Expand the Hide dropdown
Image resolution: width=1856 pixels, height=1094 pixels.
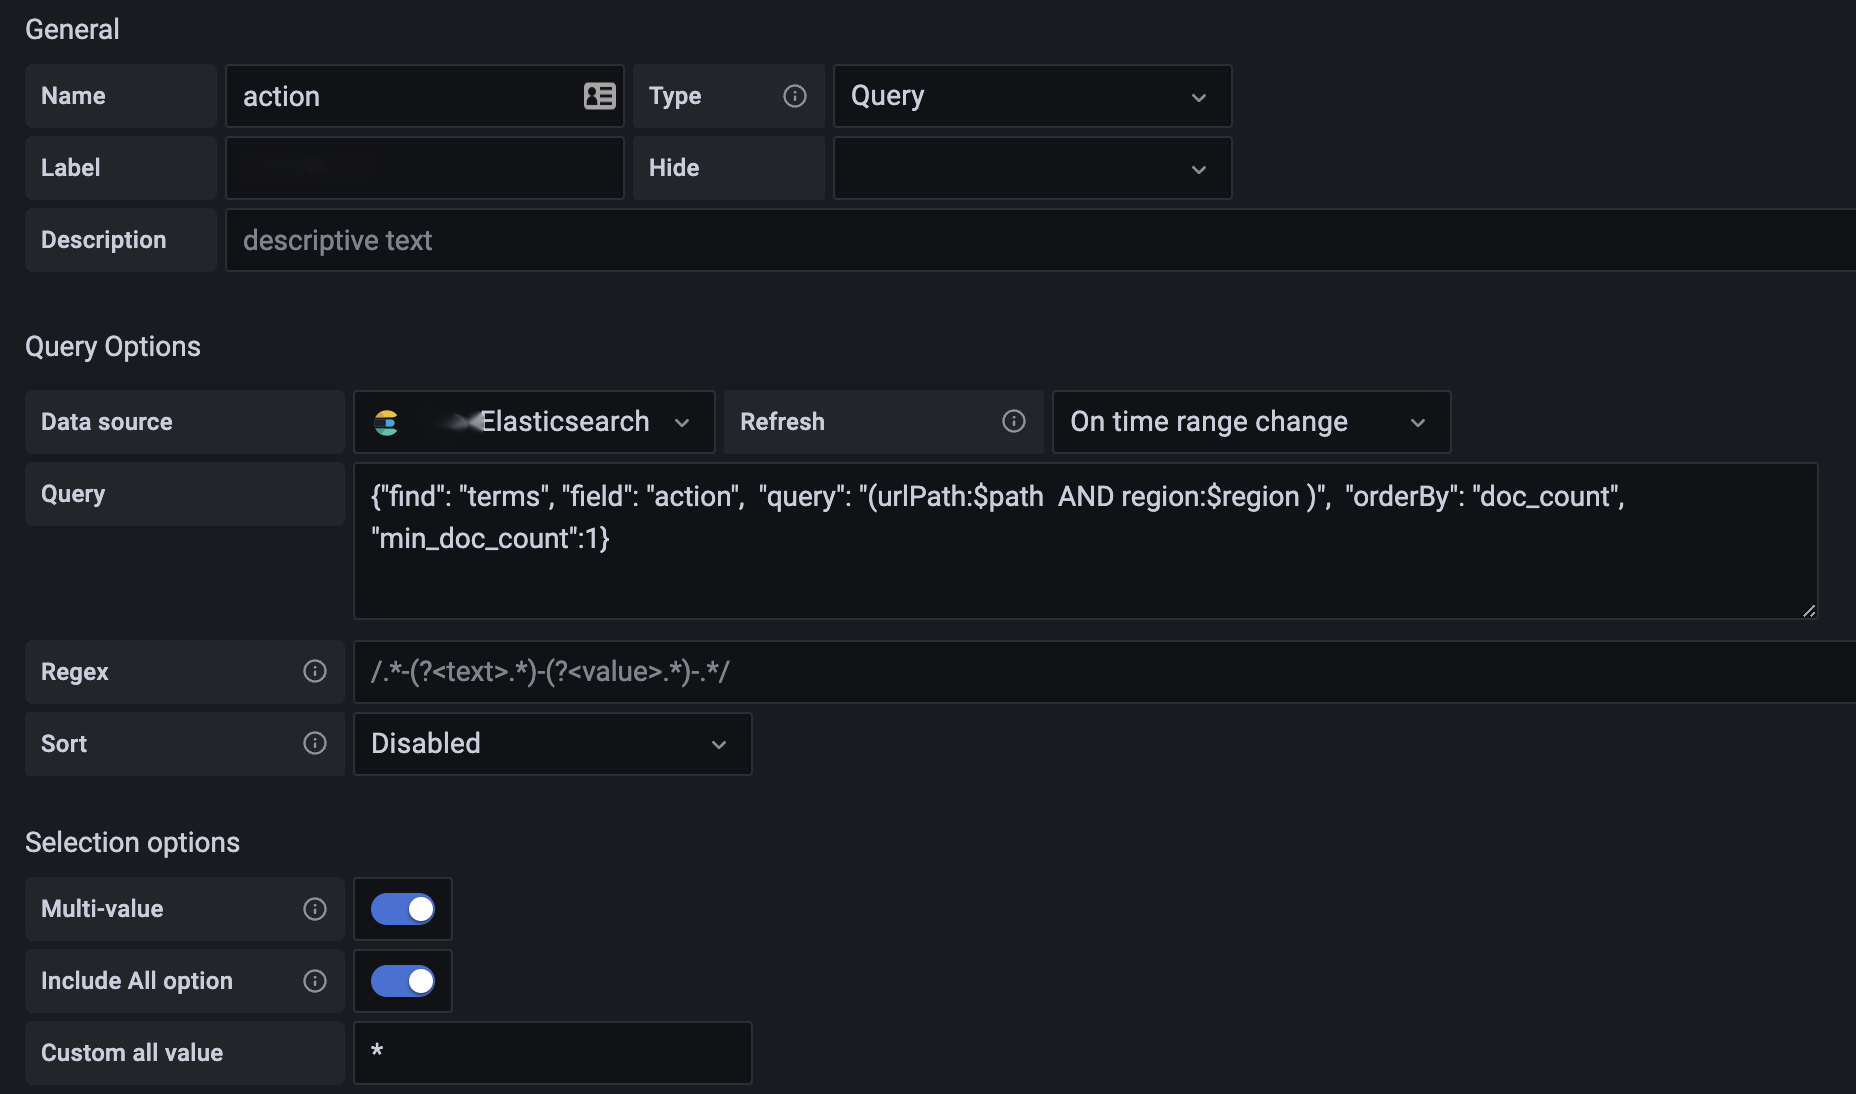tap(1031, 168)
